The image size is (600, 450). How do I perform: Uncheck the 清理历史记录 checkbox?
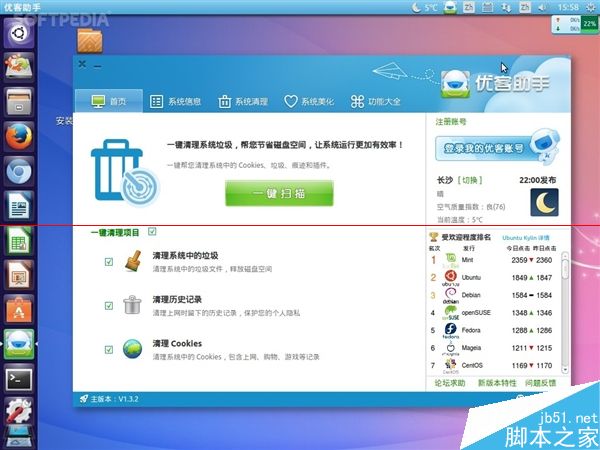pos(109,306)
